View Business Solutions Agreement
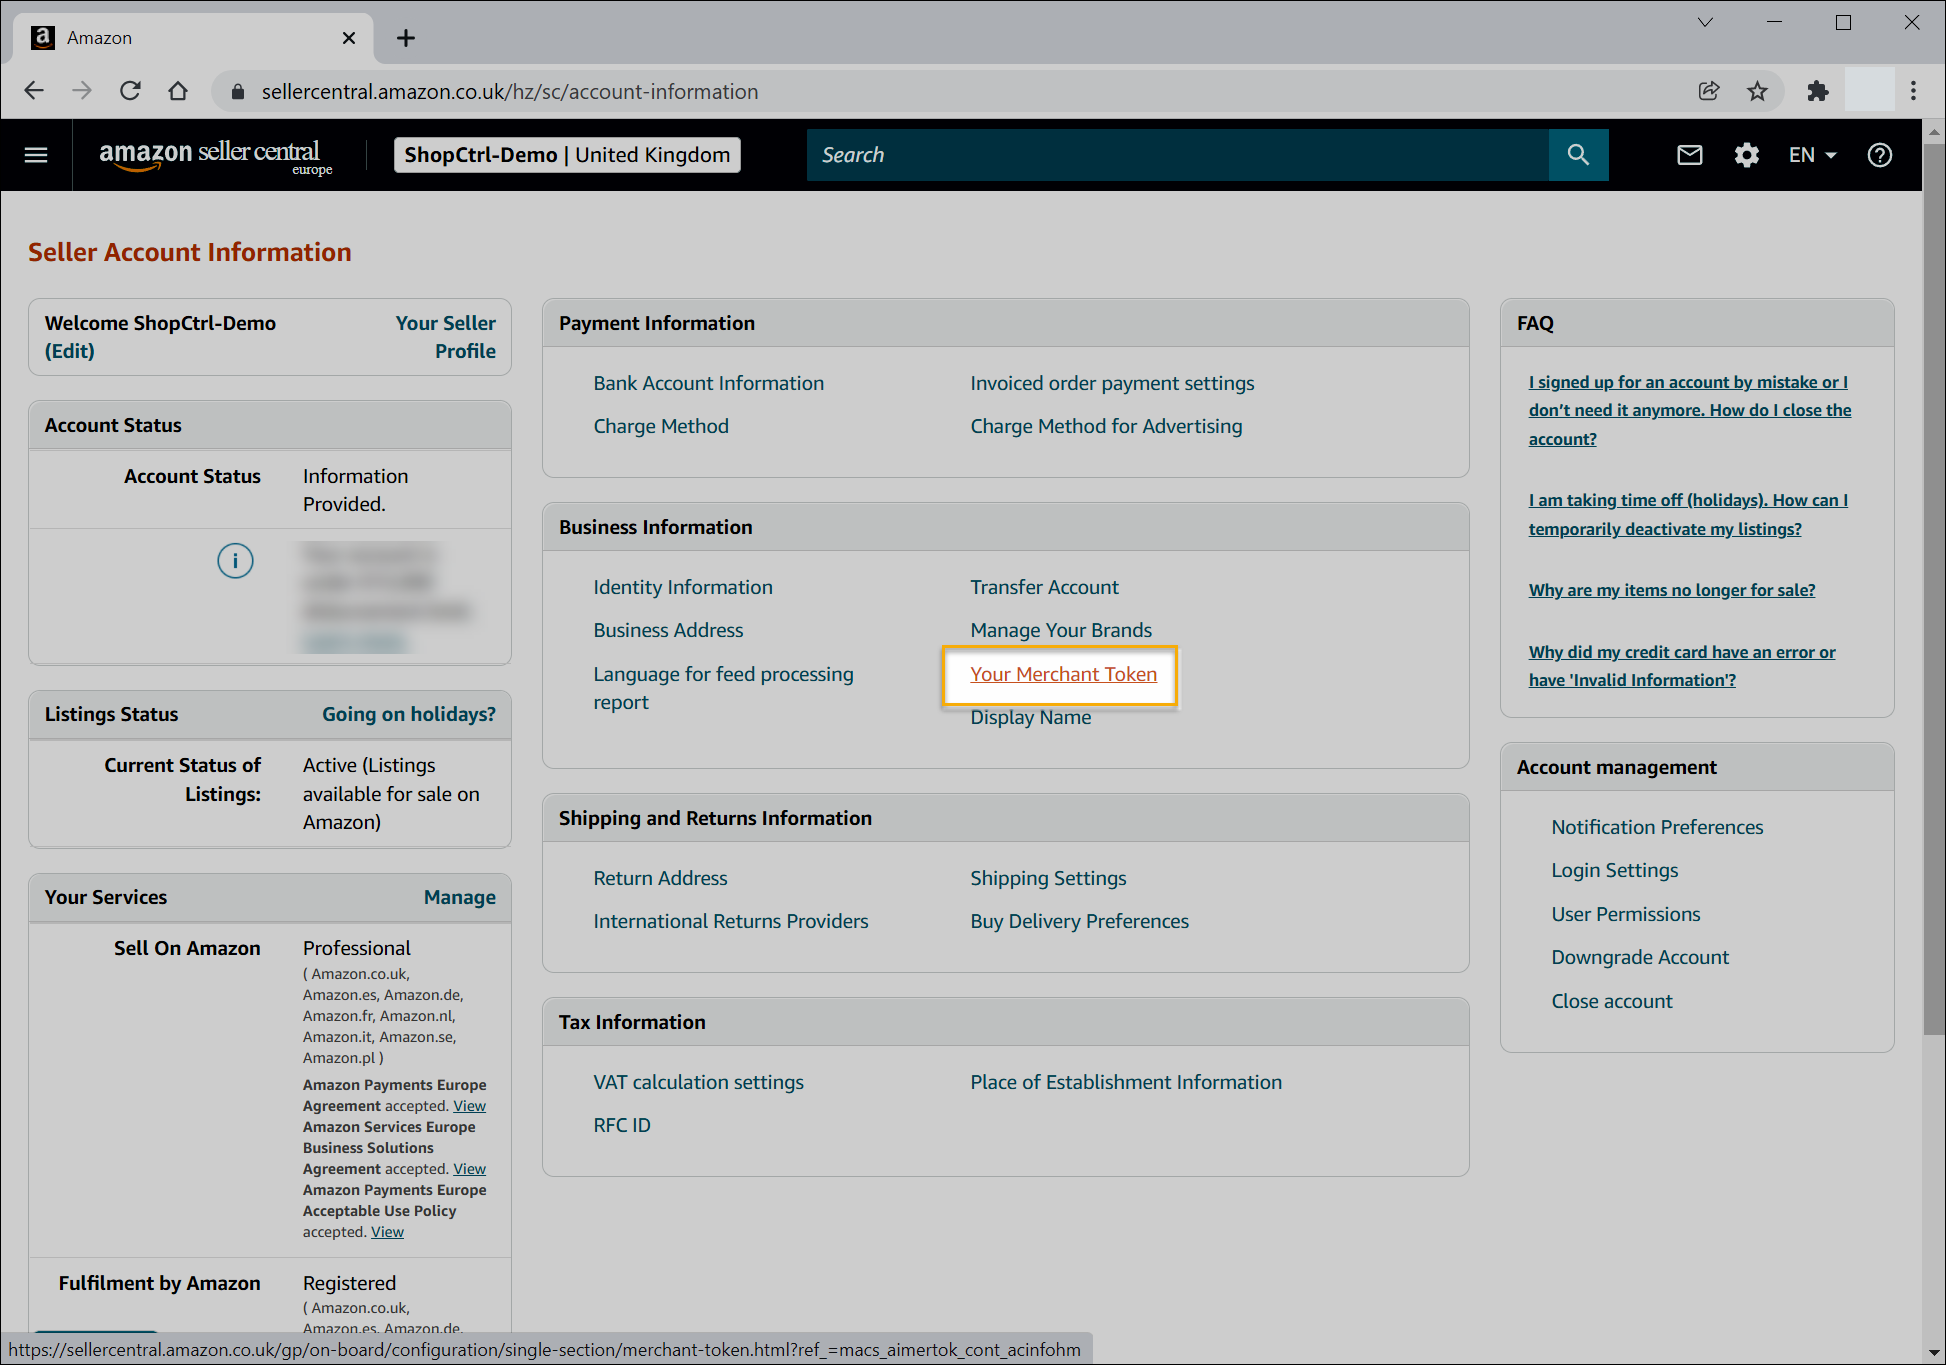 tap(469, 1169)
